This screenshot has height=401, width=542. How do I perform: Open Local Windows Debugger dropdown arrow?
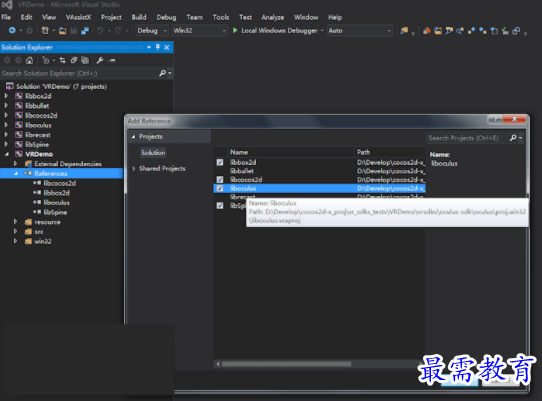[322, 31]
